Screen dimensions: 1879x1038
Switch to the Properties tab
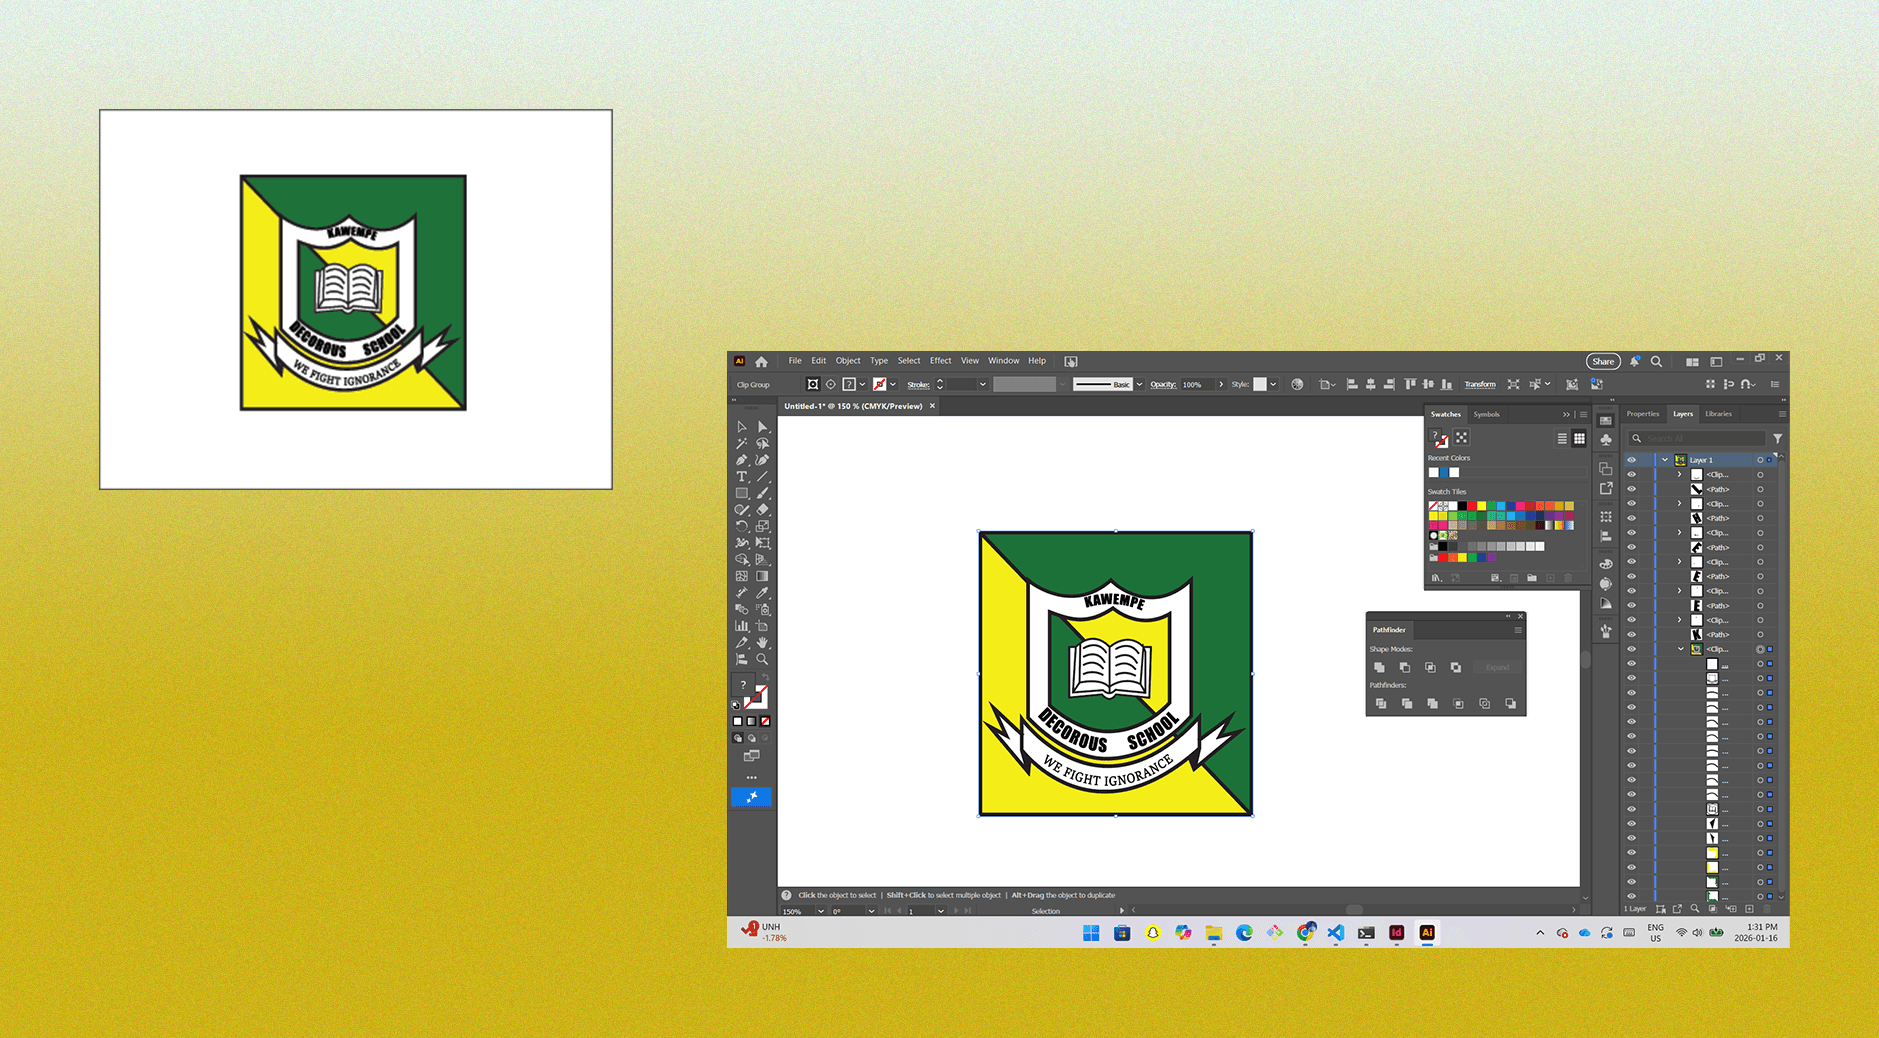[1642, 414]
